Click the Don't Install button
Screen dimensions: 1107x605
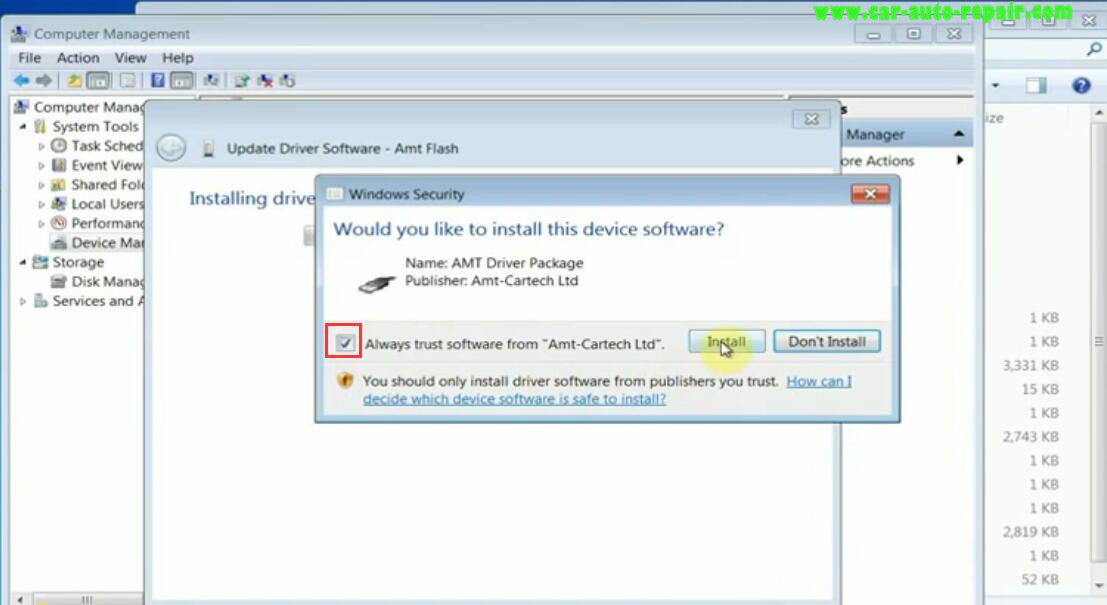[x=827, y=342]
